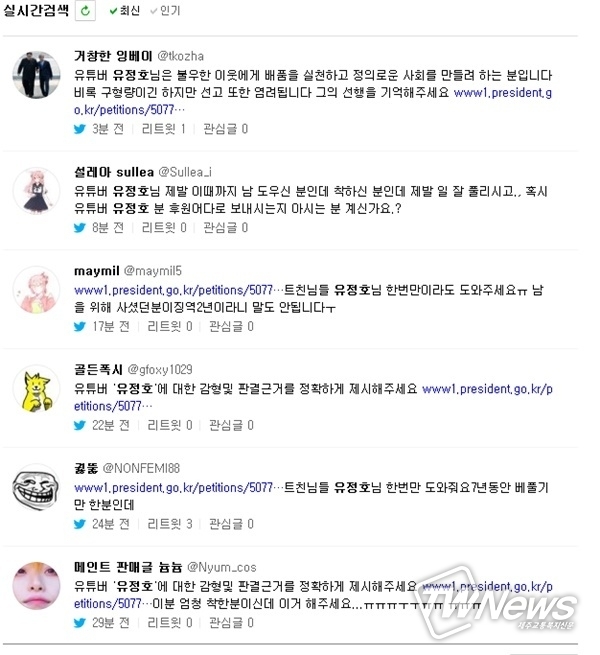Click Twitter bird icon on the 24분 전 post

(80, 524)
